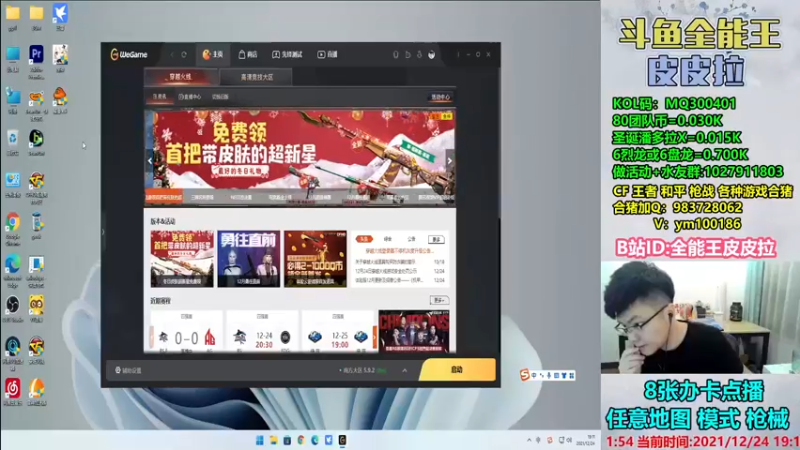Select the 高清竞技大区 game tab
The width and height of the screenshot is (800, 450).
tap(257, 77)
